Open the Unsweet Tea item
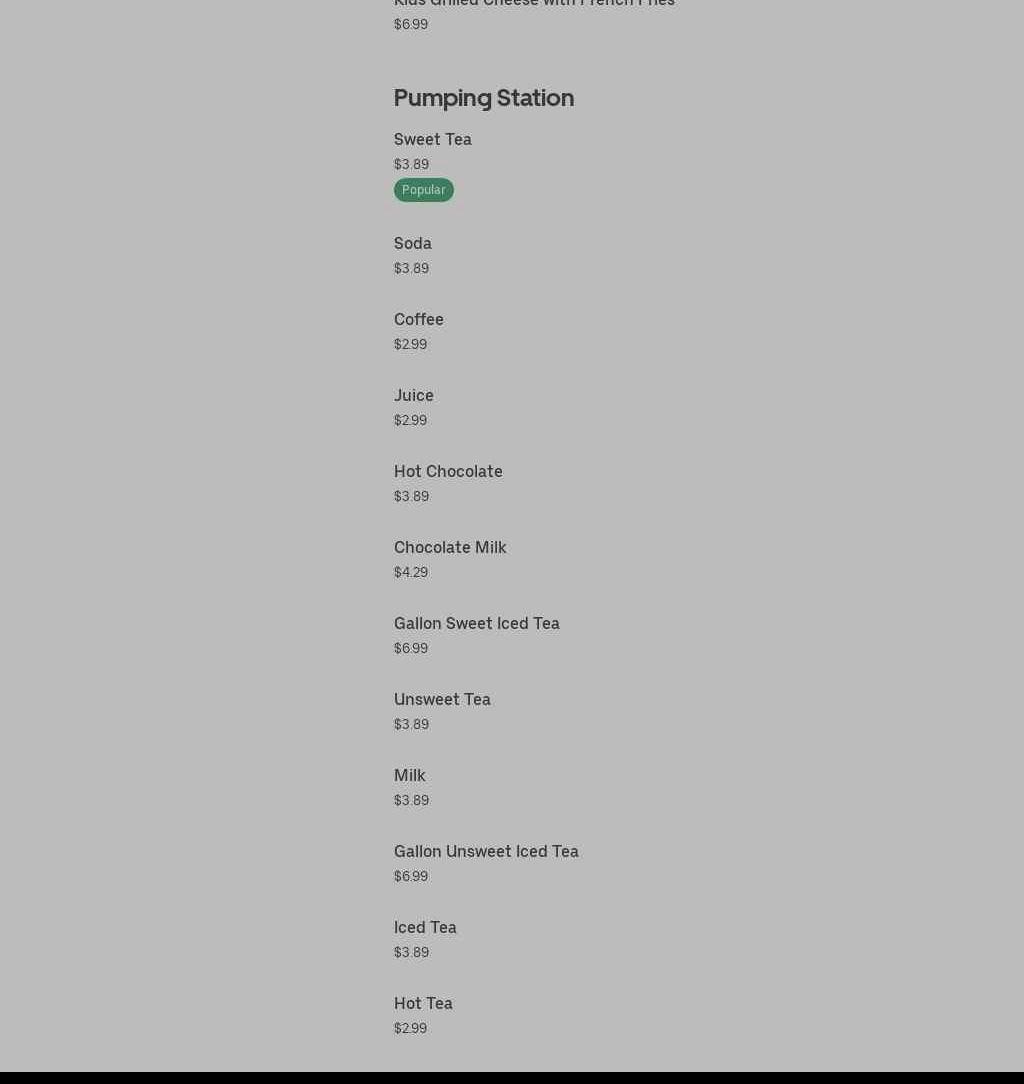The height and width of the screenshot is (1084, 1024). point(441,700)
